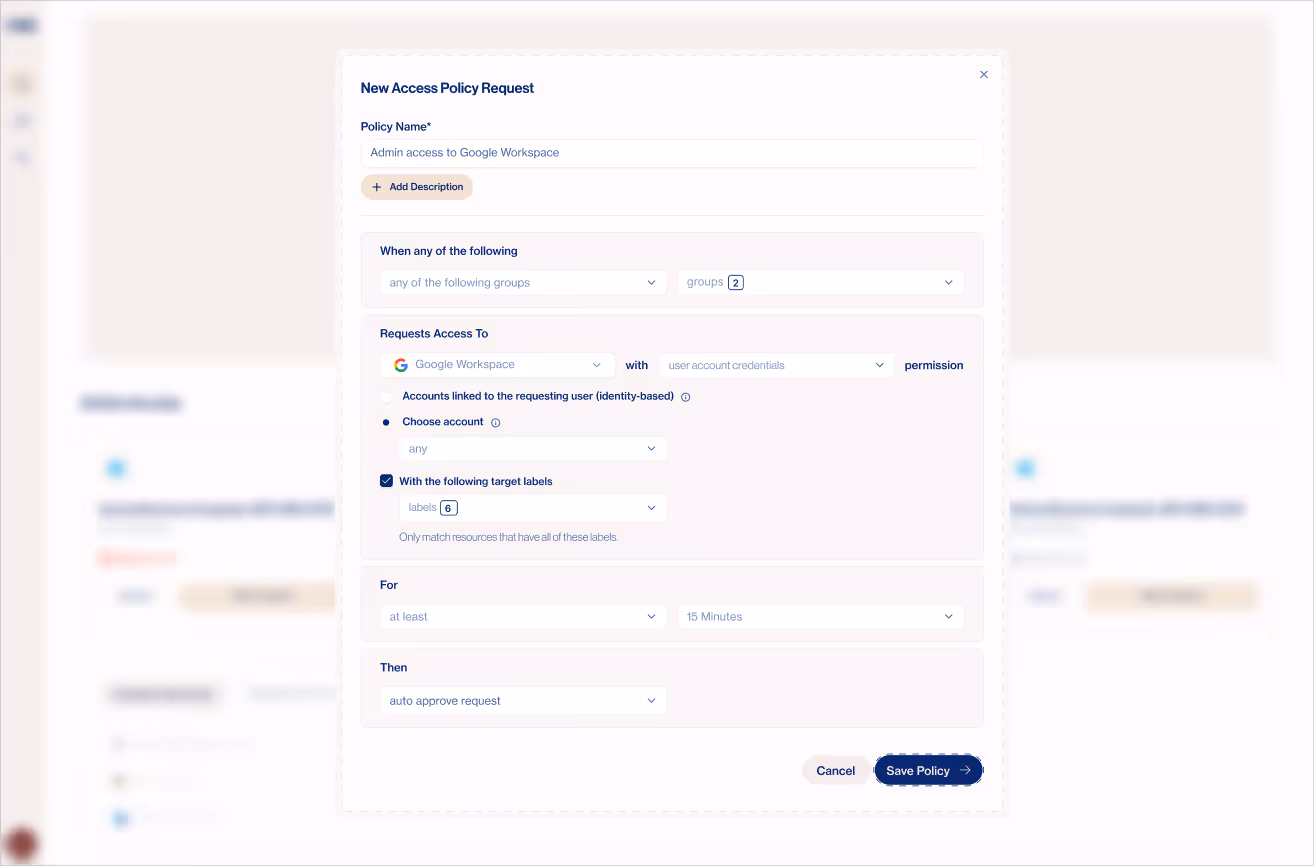
Task: Open the 'any' account dropdown
Action: coord(533,449)
